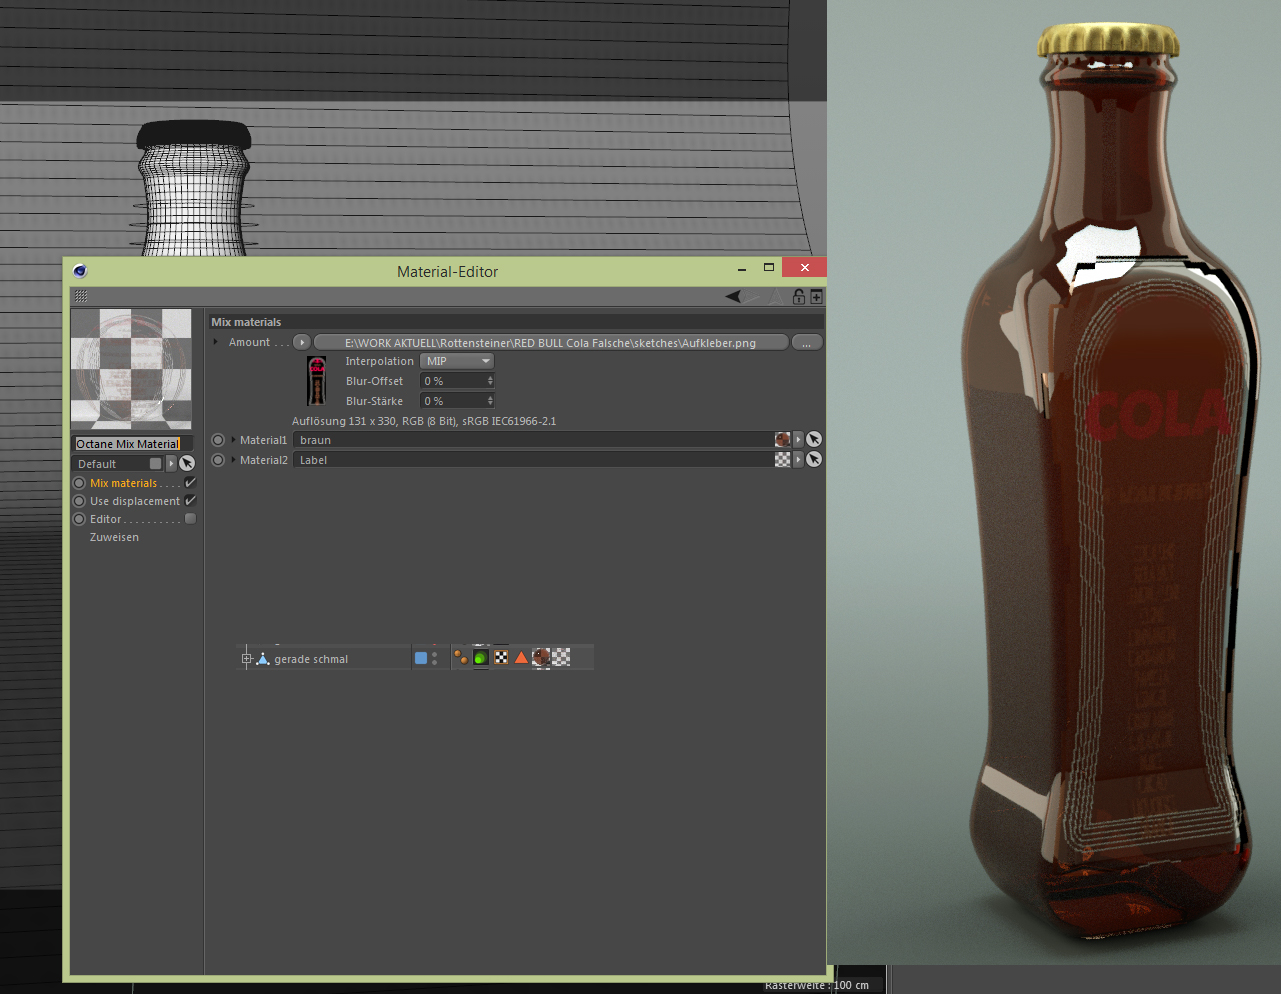Click the material preview thumbnail
This screenshot has width=1281, height=994.
[131, 369]
